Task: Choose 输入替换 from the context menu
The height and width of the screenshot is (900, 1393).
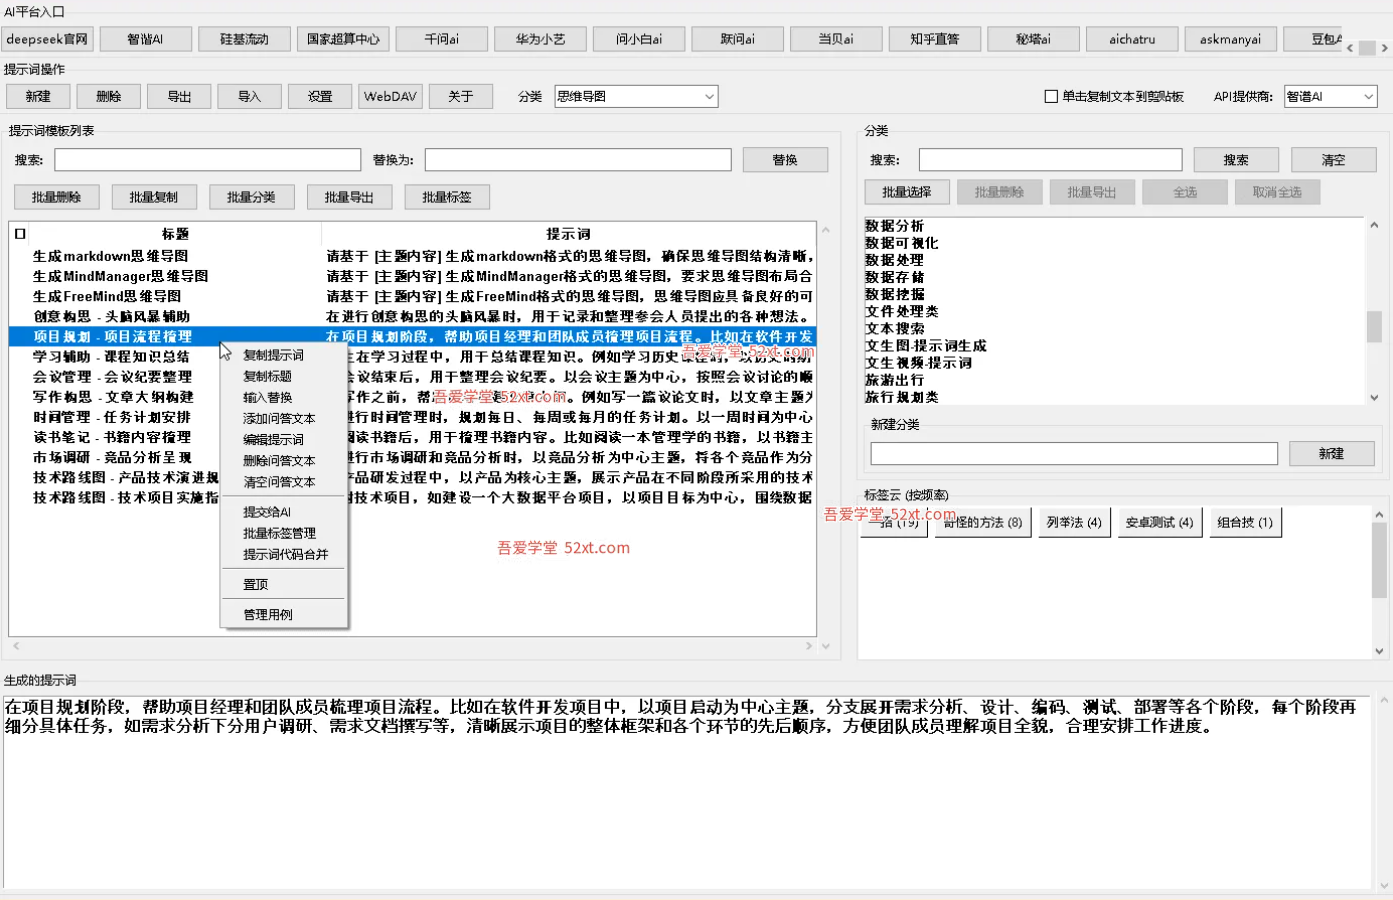Action: (284, 397)
